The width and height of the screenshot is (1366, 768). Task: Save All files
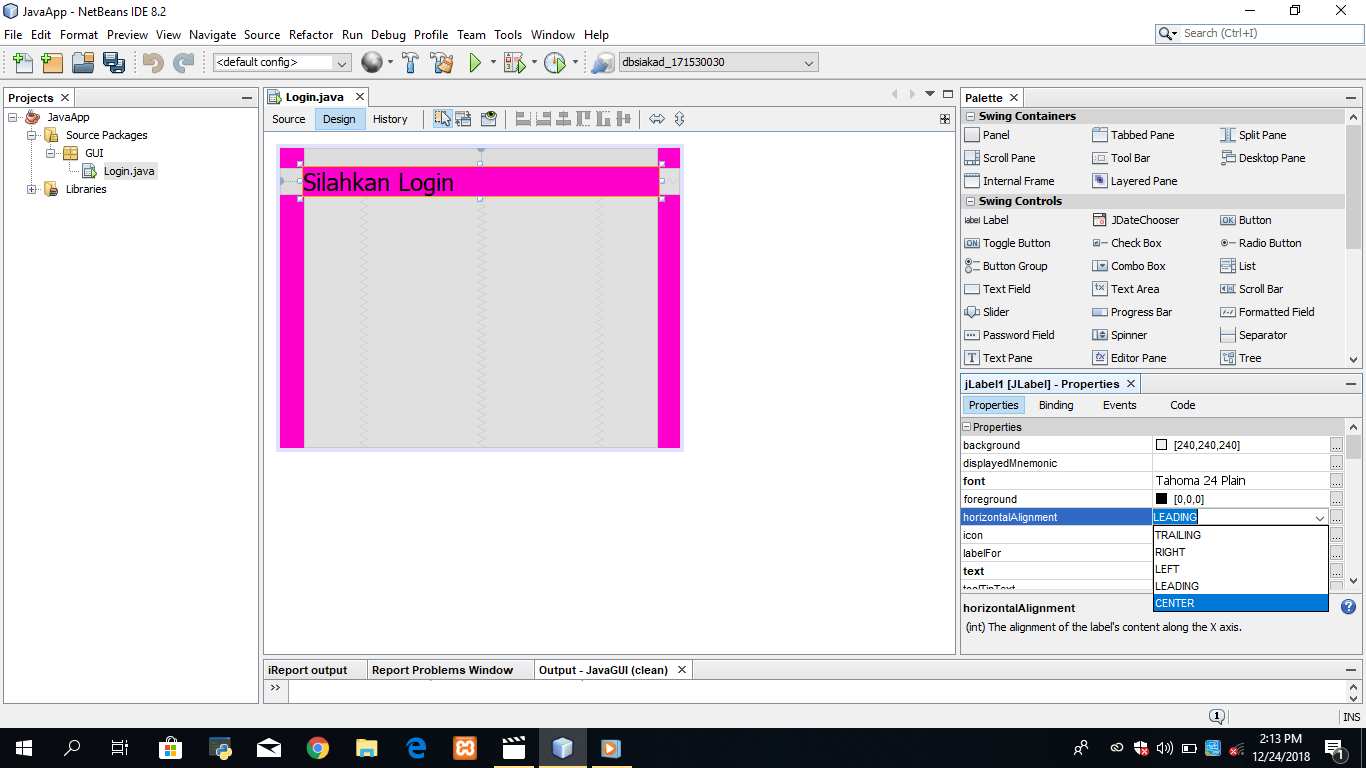click(x=113, y=62)
